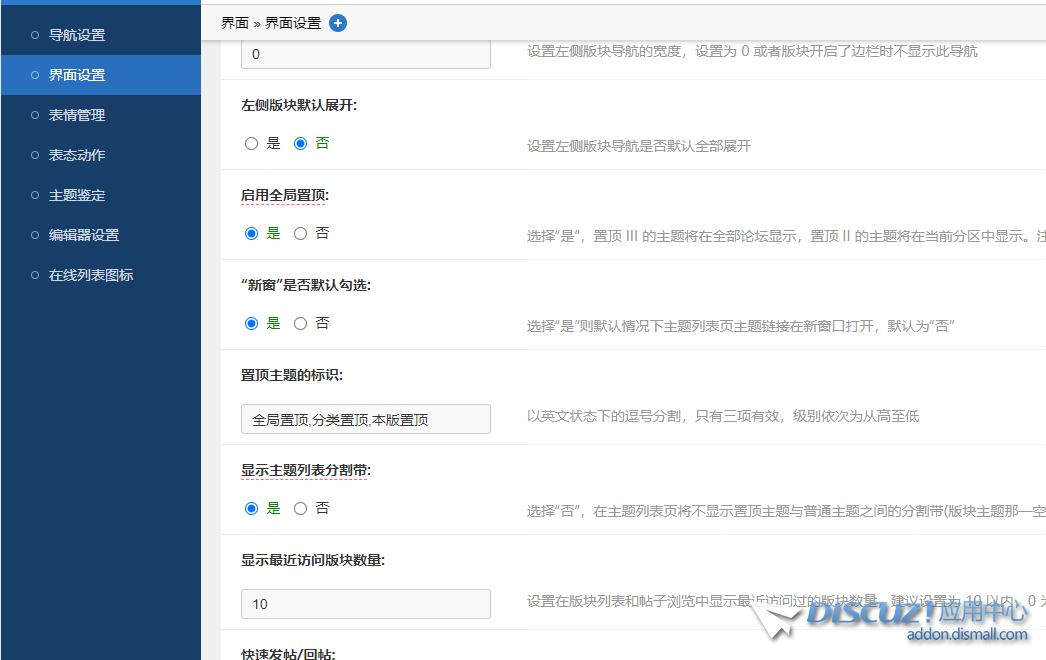This screenshot has width=1046, height=660.
Task: Select 是 for 显示主题列表分割带
Action: click(x=252, y=509)
